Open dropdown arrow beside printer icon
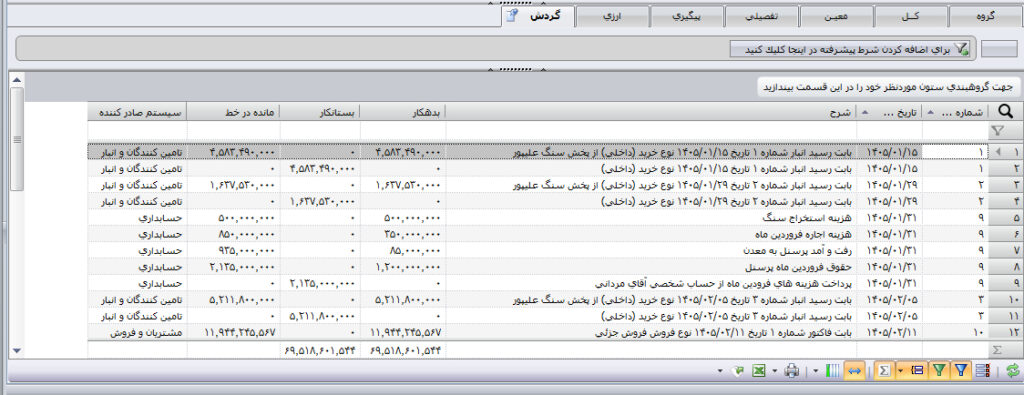This screenshot has width=1024, height=395. click(775, 371)
